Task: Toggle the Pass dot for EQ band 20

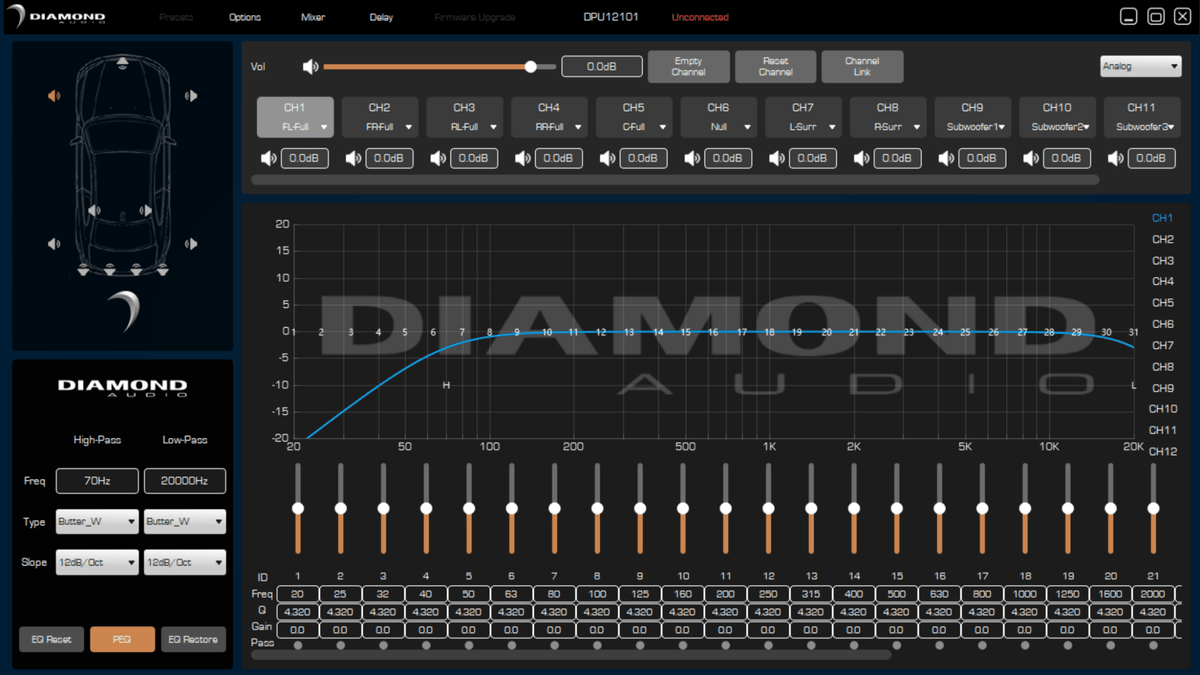Action: (x=1111, y=645)
